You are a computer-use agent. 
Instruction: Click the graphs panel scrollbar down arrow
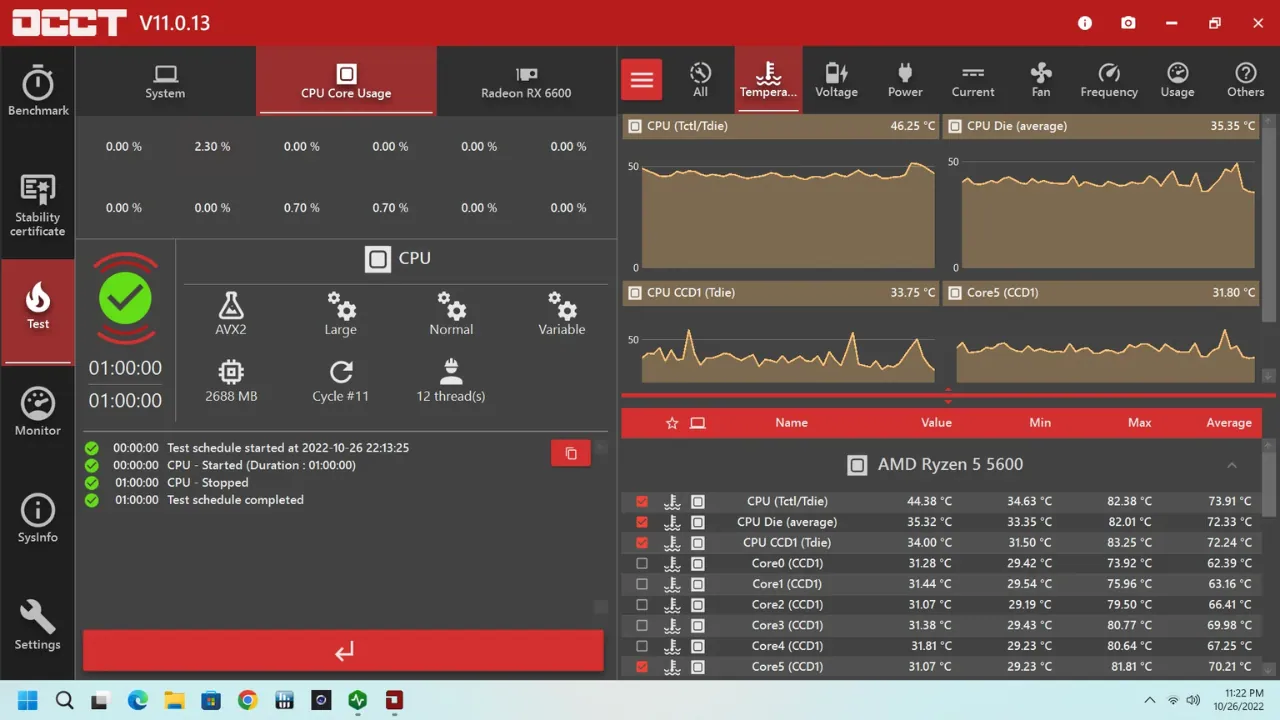[1269, 376]
